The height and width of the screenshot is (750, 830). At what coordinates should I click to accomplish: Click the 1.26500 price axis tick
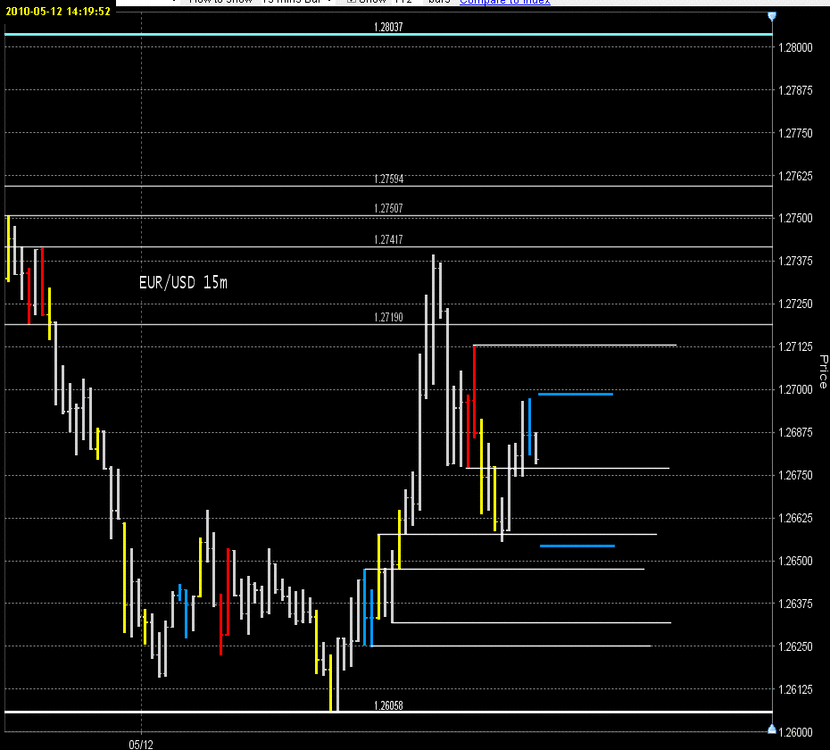[x=795, y=561]
